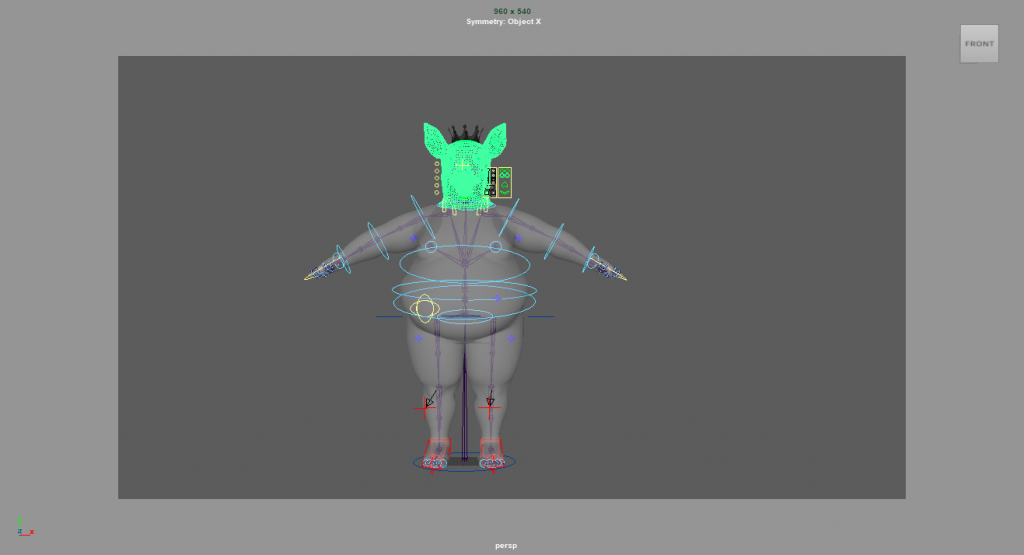This screenshot has width=1024, height=555.
Task: Select the purple thigh cross locator on screen left
Action: click(x=419, y=338)
